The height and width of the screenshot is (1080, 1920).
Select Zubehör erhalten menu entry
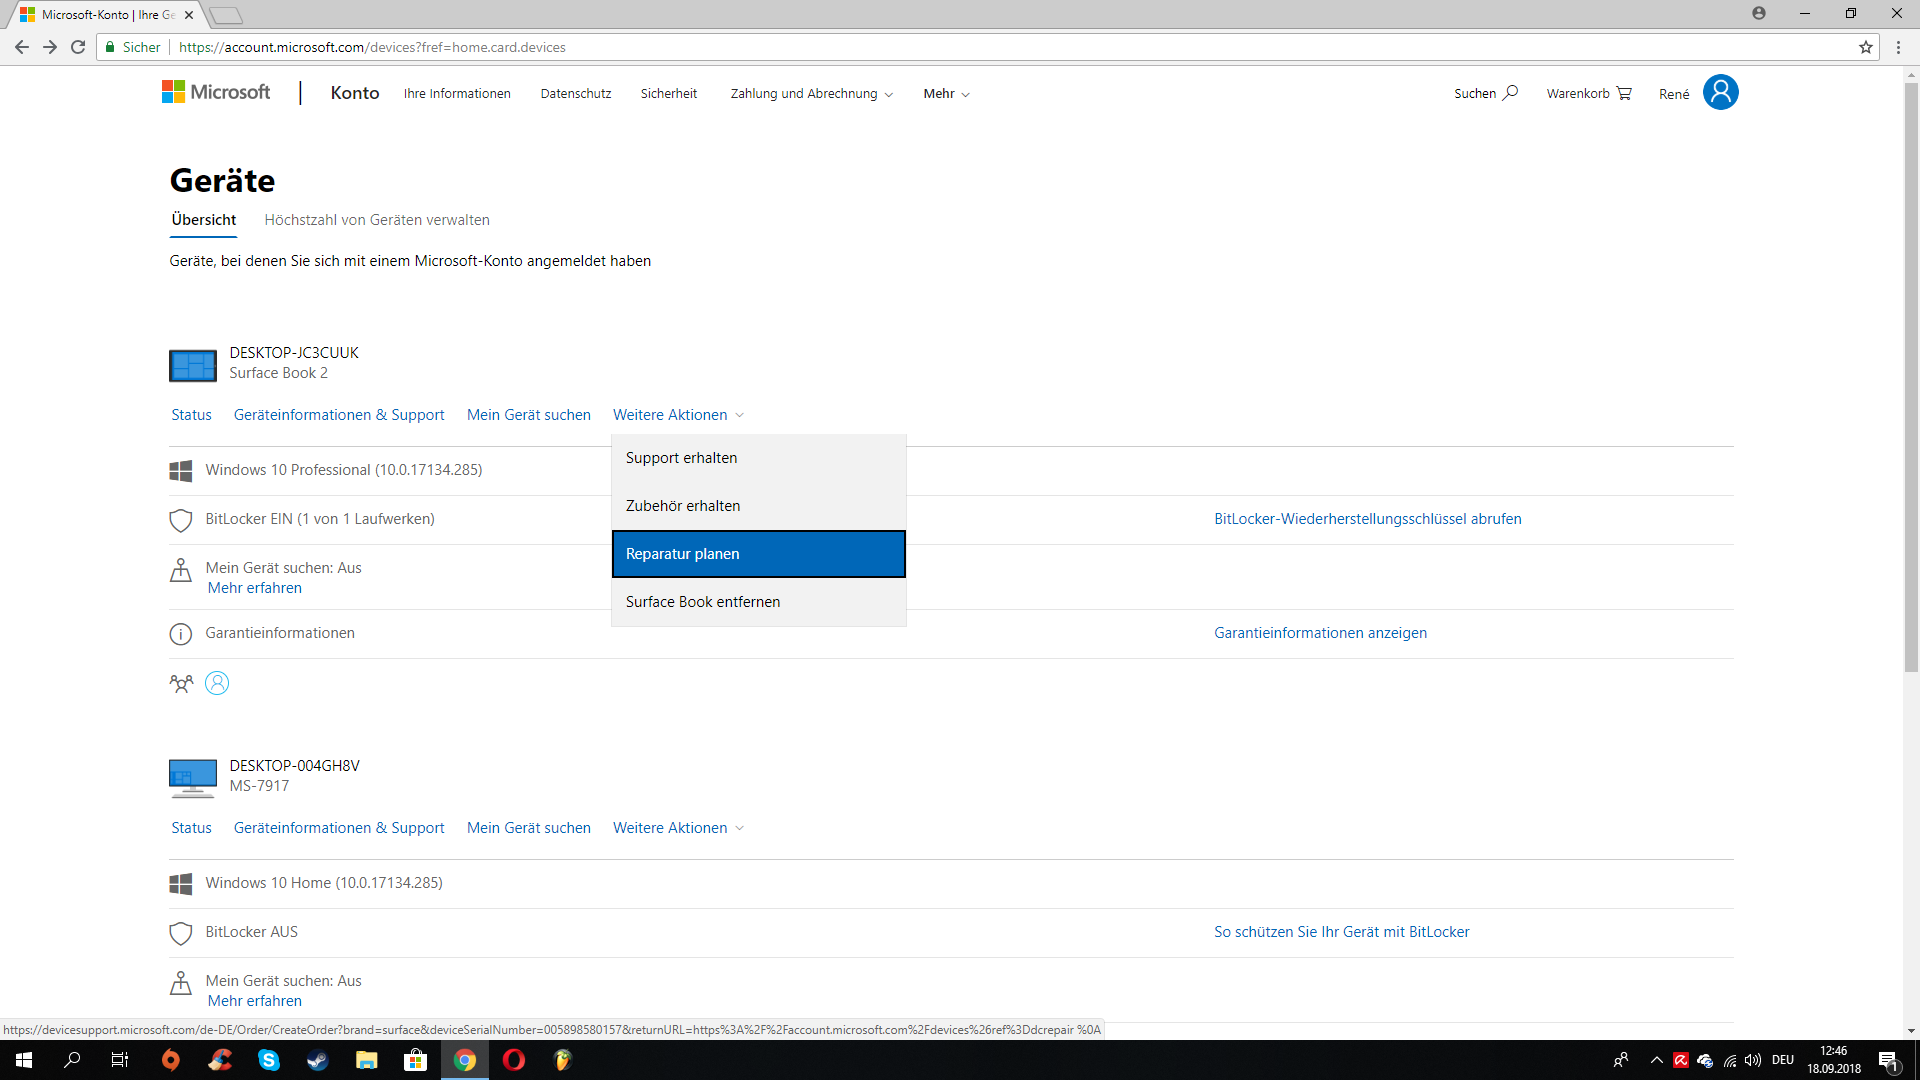(759, 506)
